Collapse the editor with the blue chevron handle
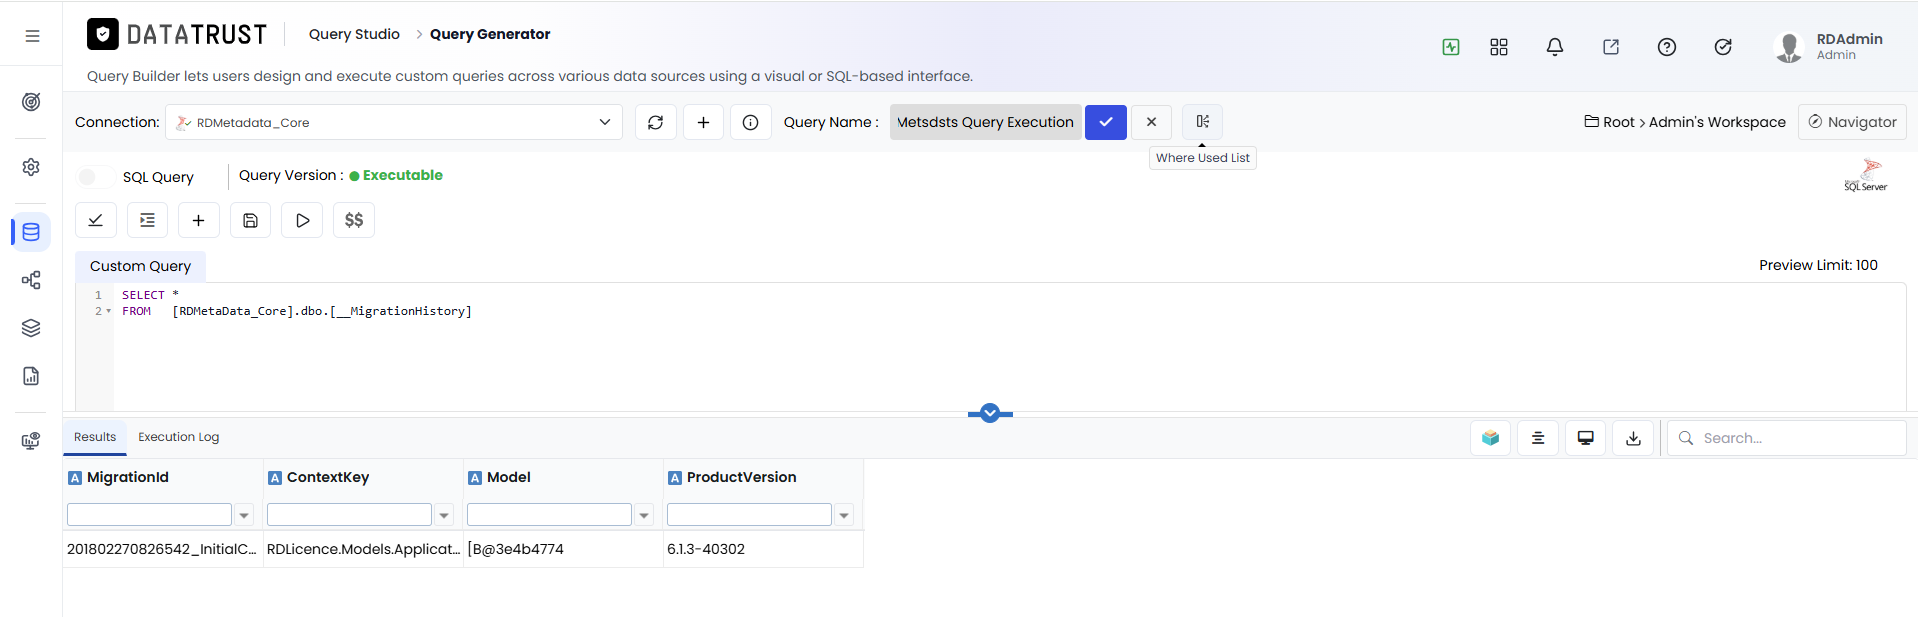The height and width of the screenshot is (617, 1918). point(990,413)
